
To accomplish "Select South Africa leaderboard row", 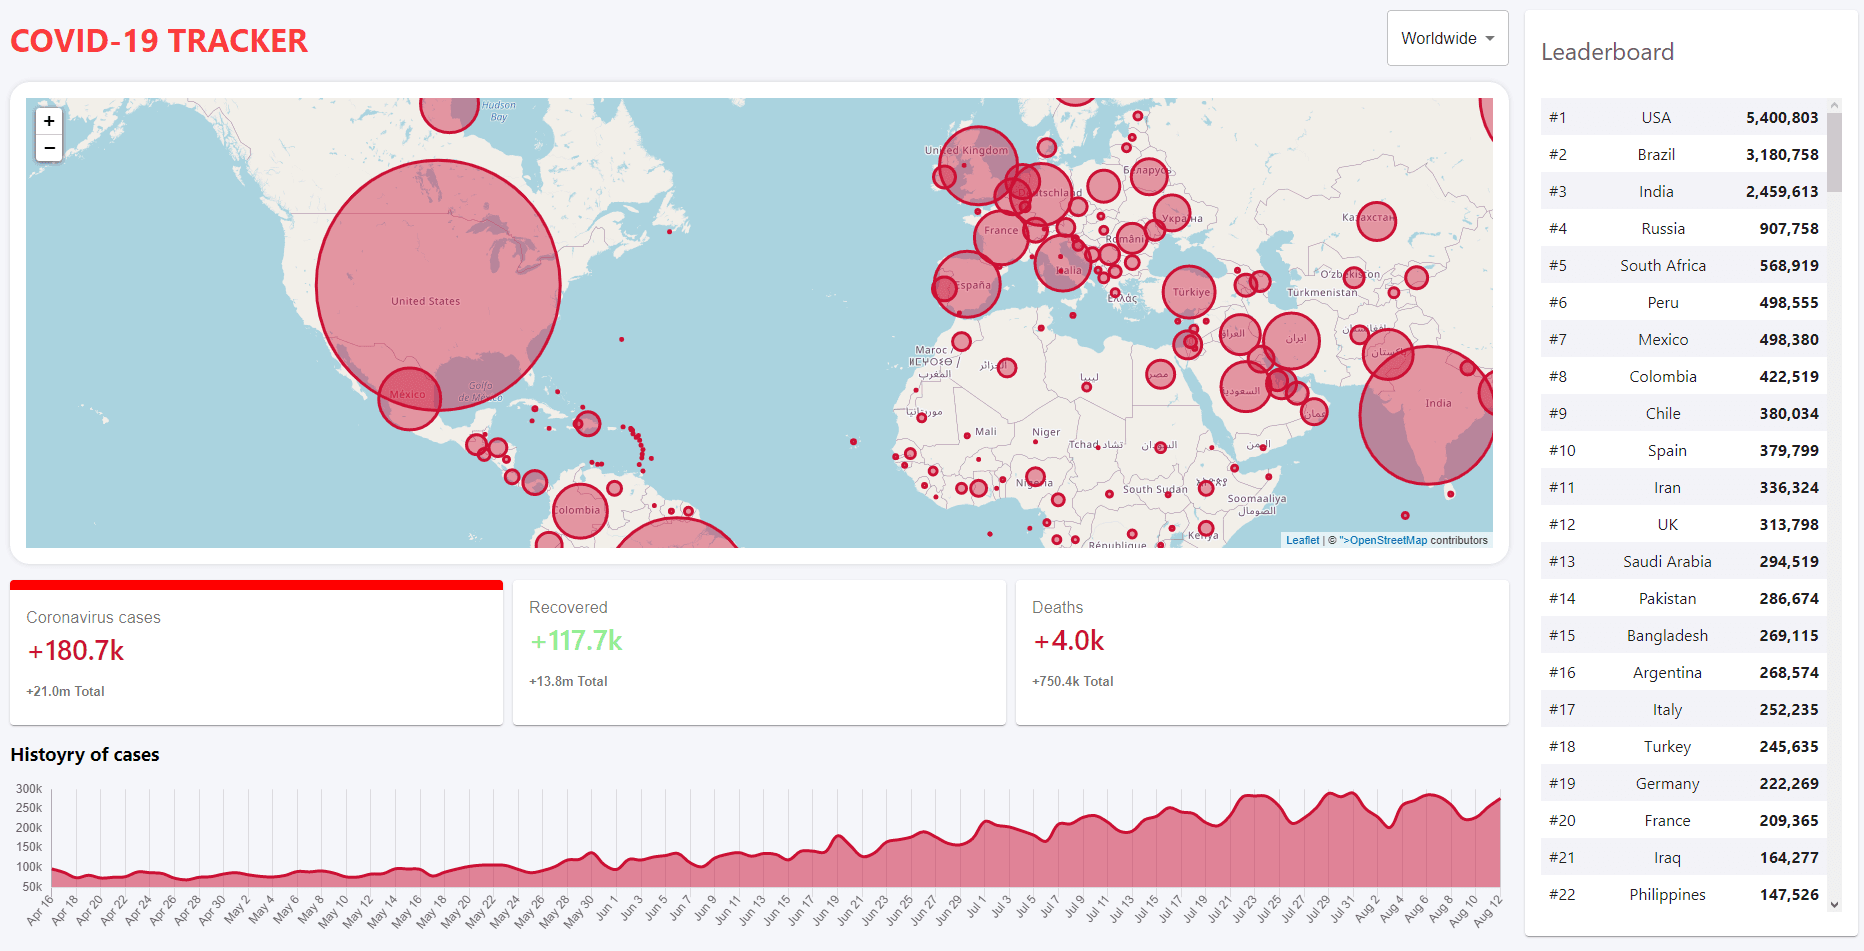I will click(1684, 265).
